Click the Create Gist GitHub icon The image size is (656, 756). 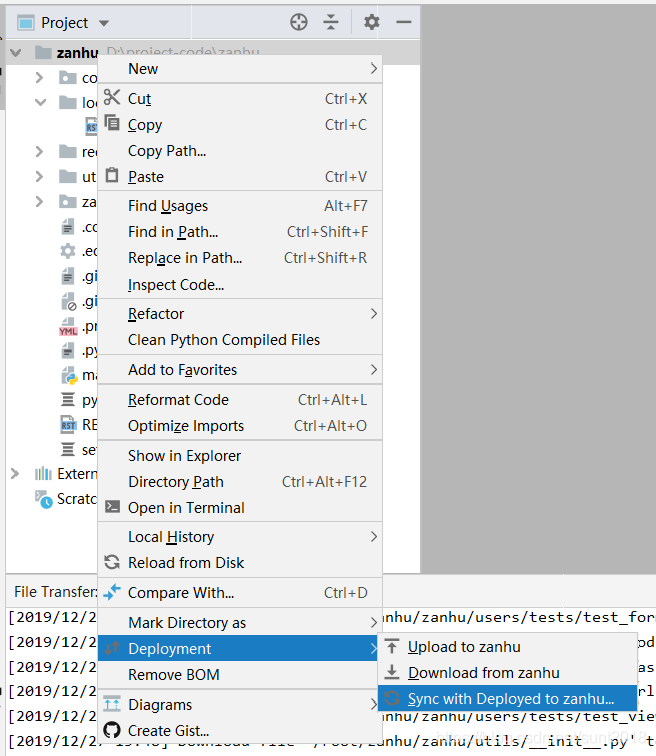112,730
